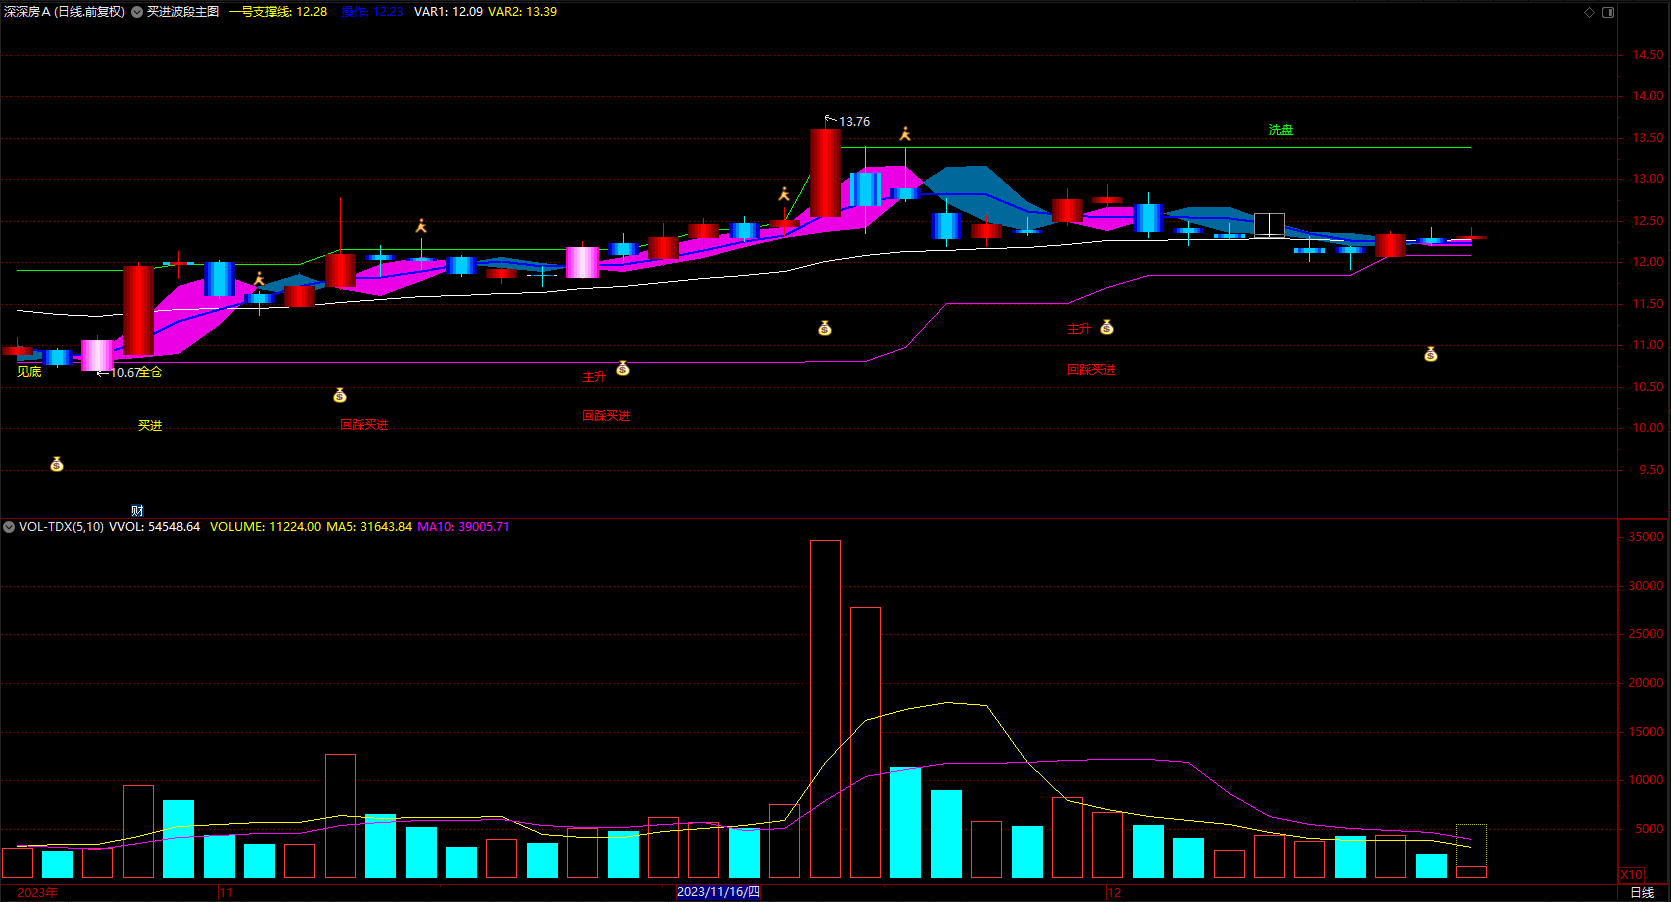
Task: Click the 操作: 12.23 value
Action: 372,12
